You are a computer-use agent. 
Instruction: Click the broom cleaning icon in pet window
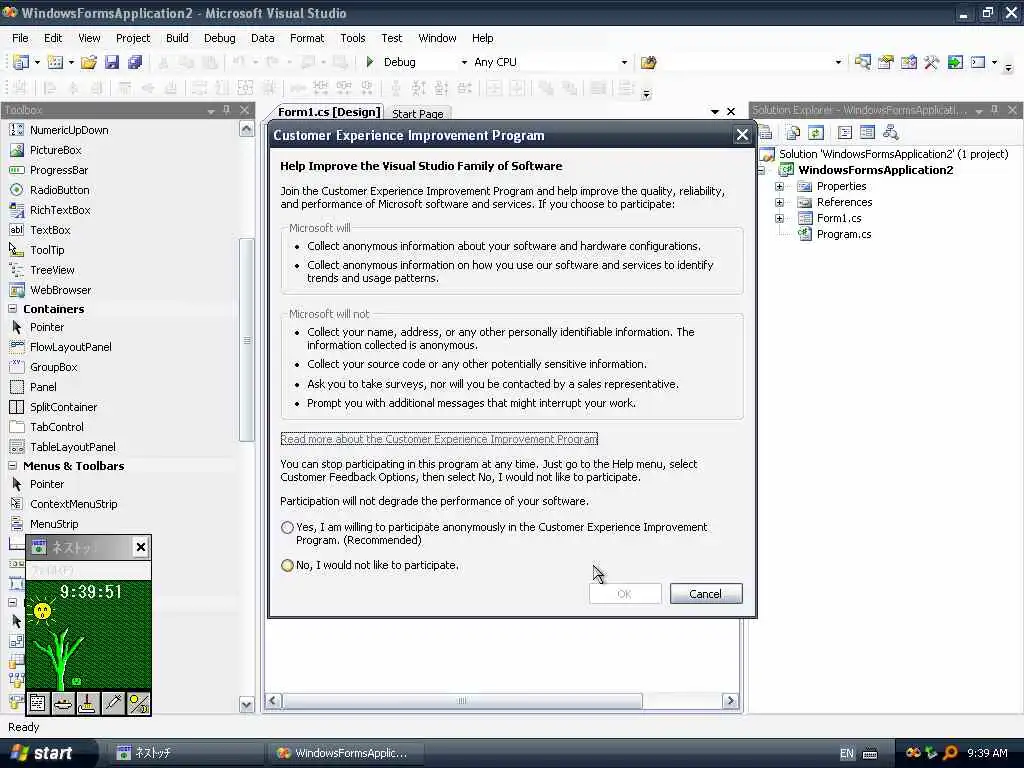point(88,703)
